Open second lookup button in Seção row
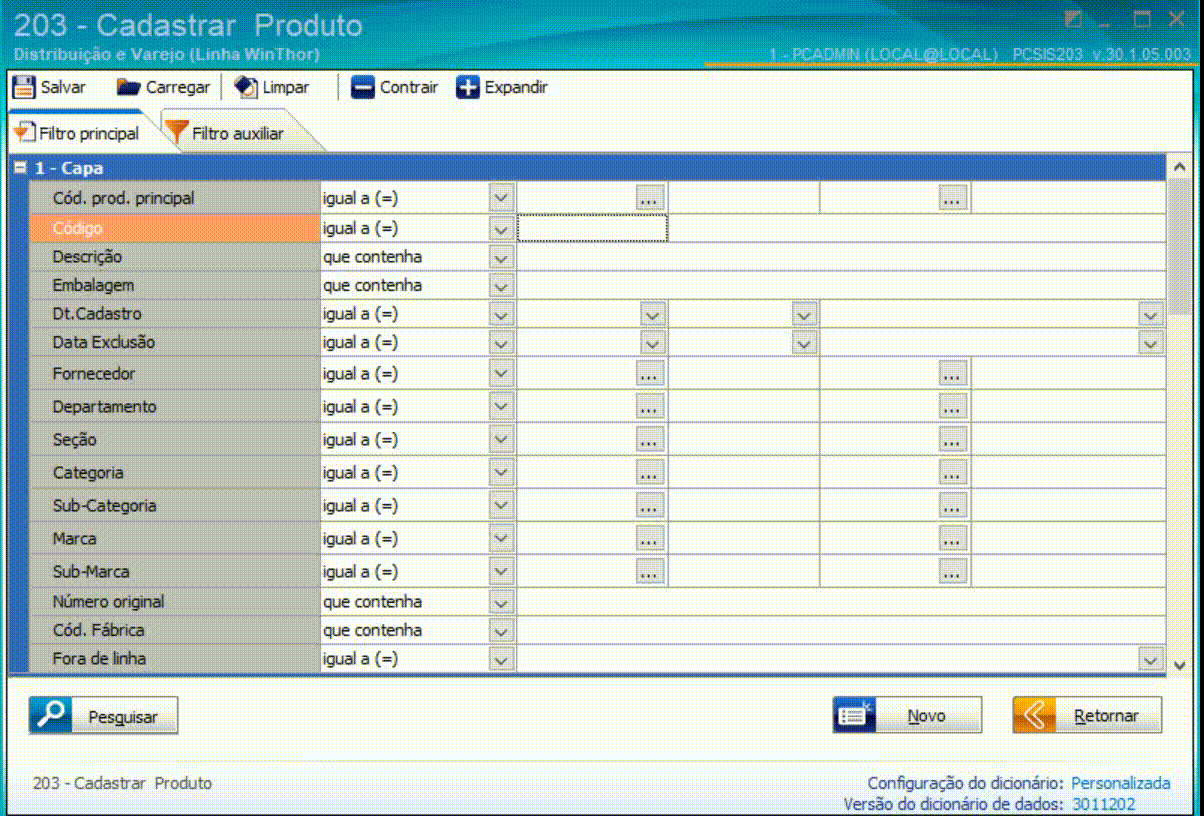1204x816 pixels. pyautogui.click(x=953, y=440)
